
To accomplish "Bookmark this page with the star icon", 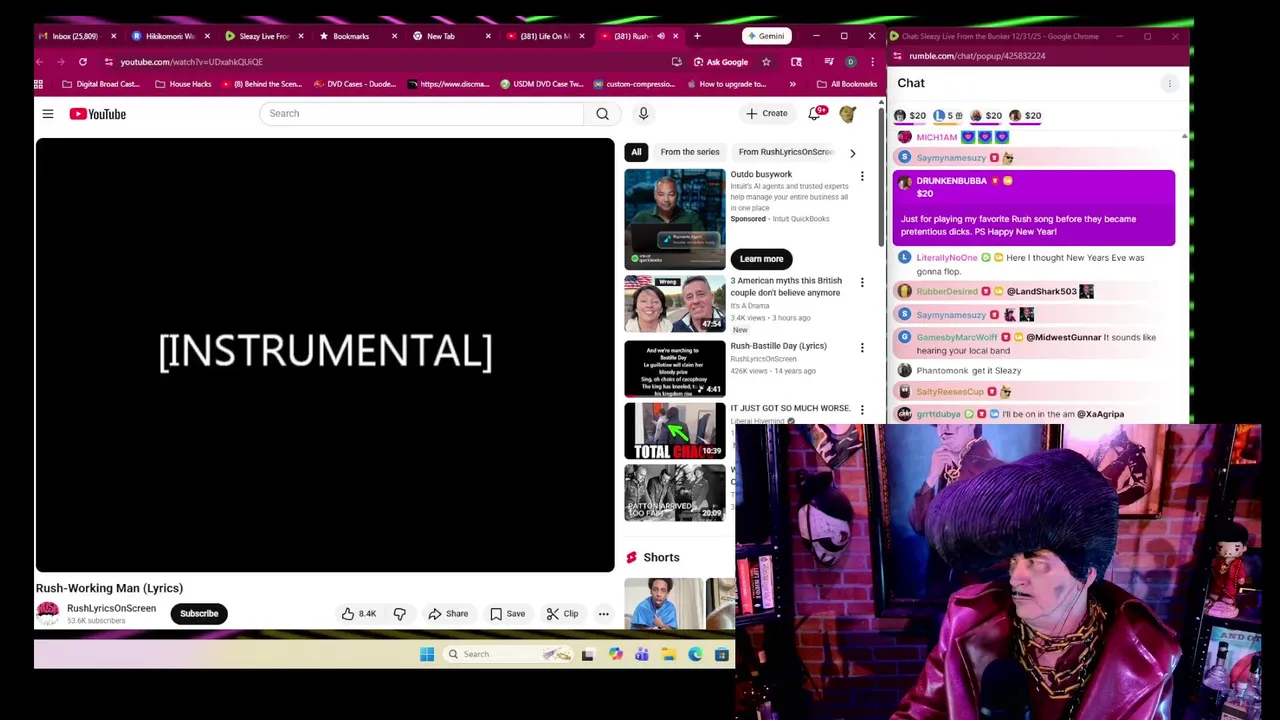I will [x=766, y=62].
